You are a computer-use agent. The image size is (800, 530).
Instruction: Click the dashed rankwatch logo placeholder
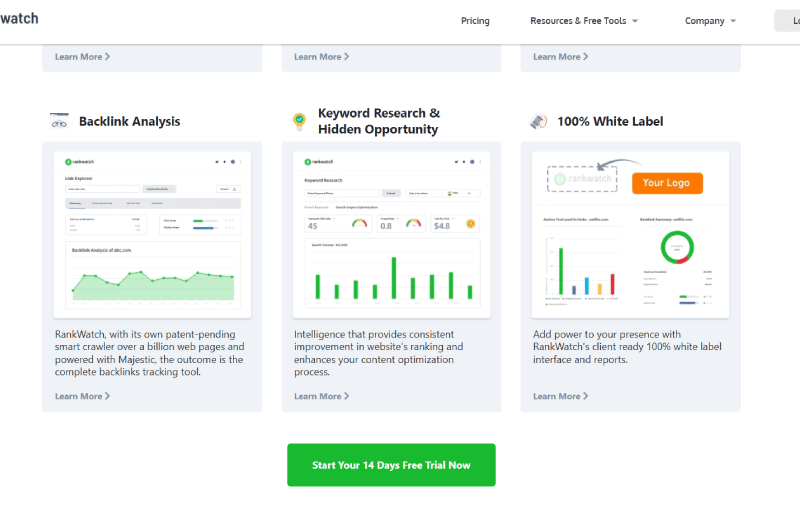pos(582,179)
